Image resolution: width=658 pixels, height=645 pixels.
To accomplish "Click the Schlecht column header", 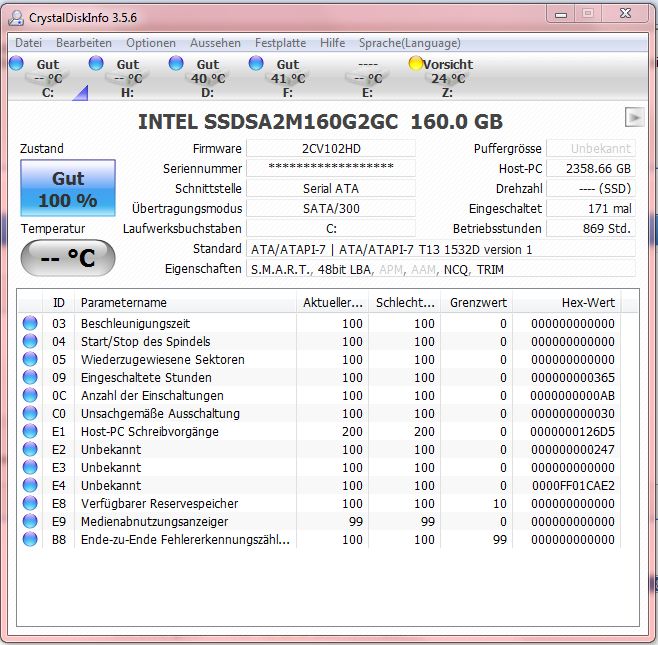I will (x=405, y=303).
